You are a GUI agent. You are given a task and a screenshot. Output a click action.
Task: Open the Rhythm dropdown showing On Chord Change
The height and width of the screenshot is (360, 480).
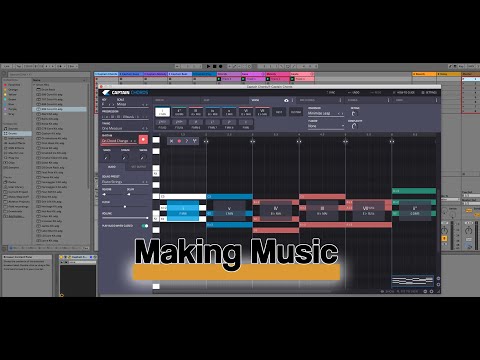(x=119, y=141)
